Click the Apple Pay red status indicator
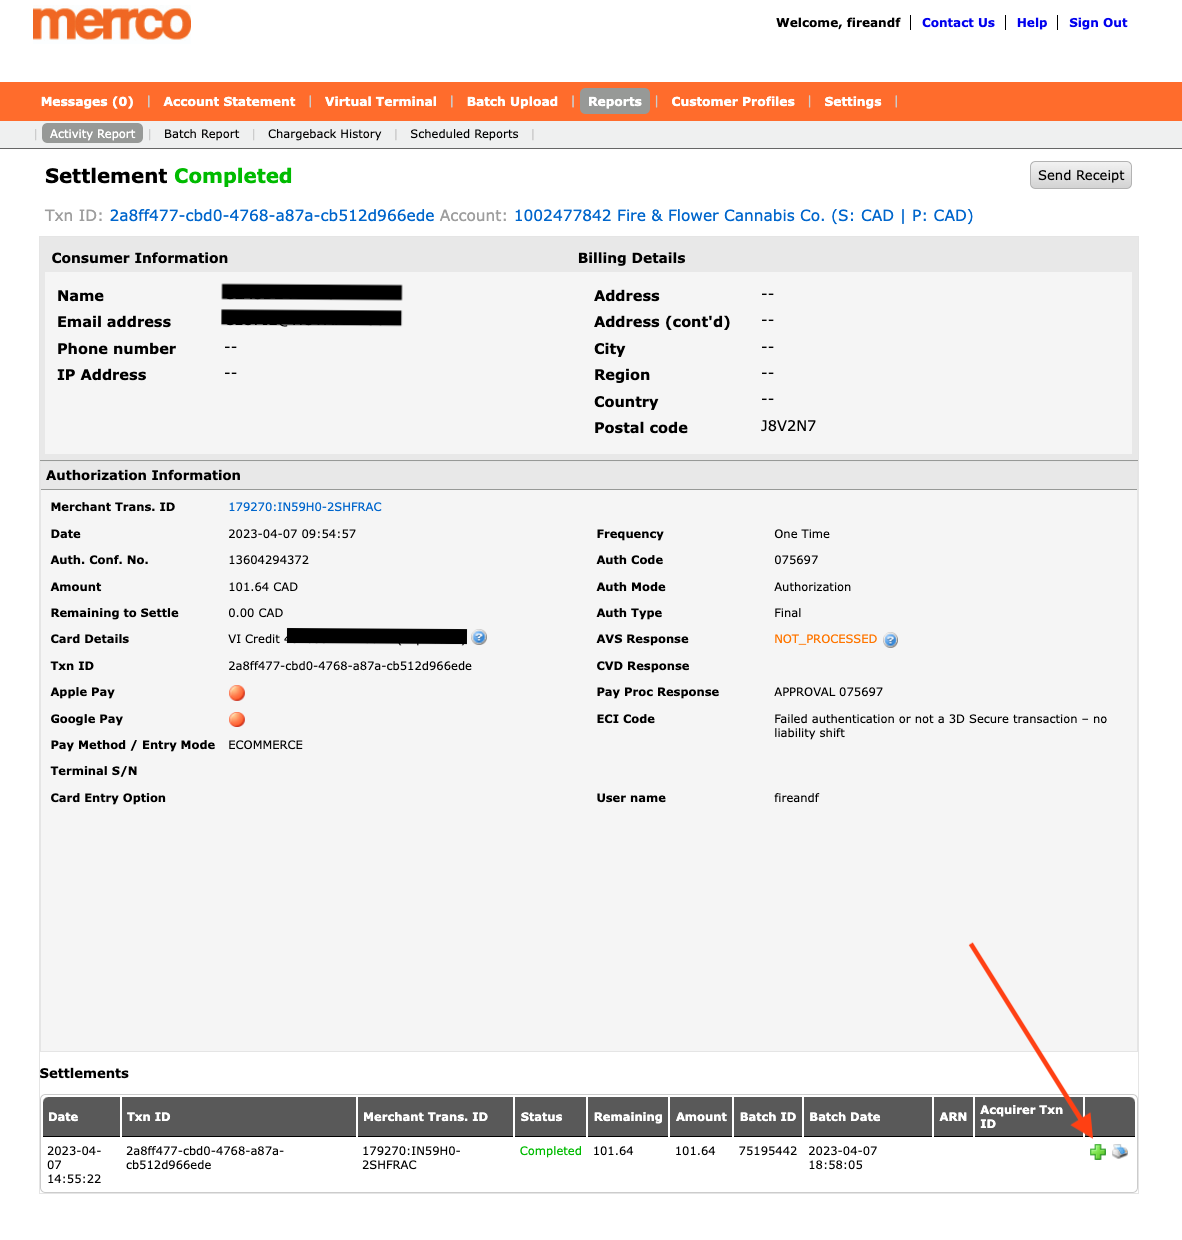 pyautogui.click(x=237, y=693)
